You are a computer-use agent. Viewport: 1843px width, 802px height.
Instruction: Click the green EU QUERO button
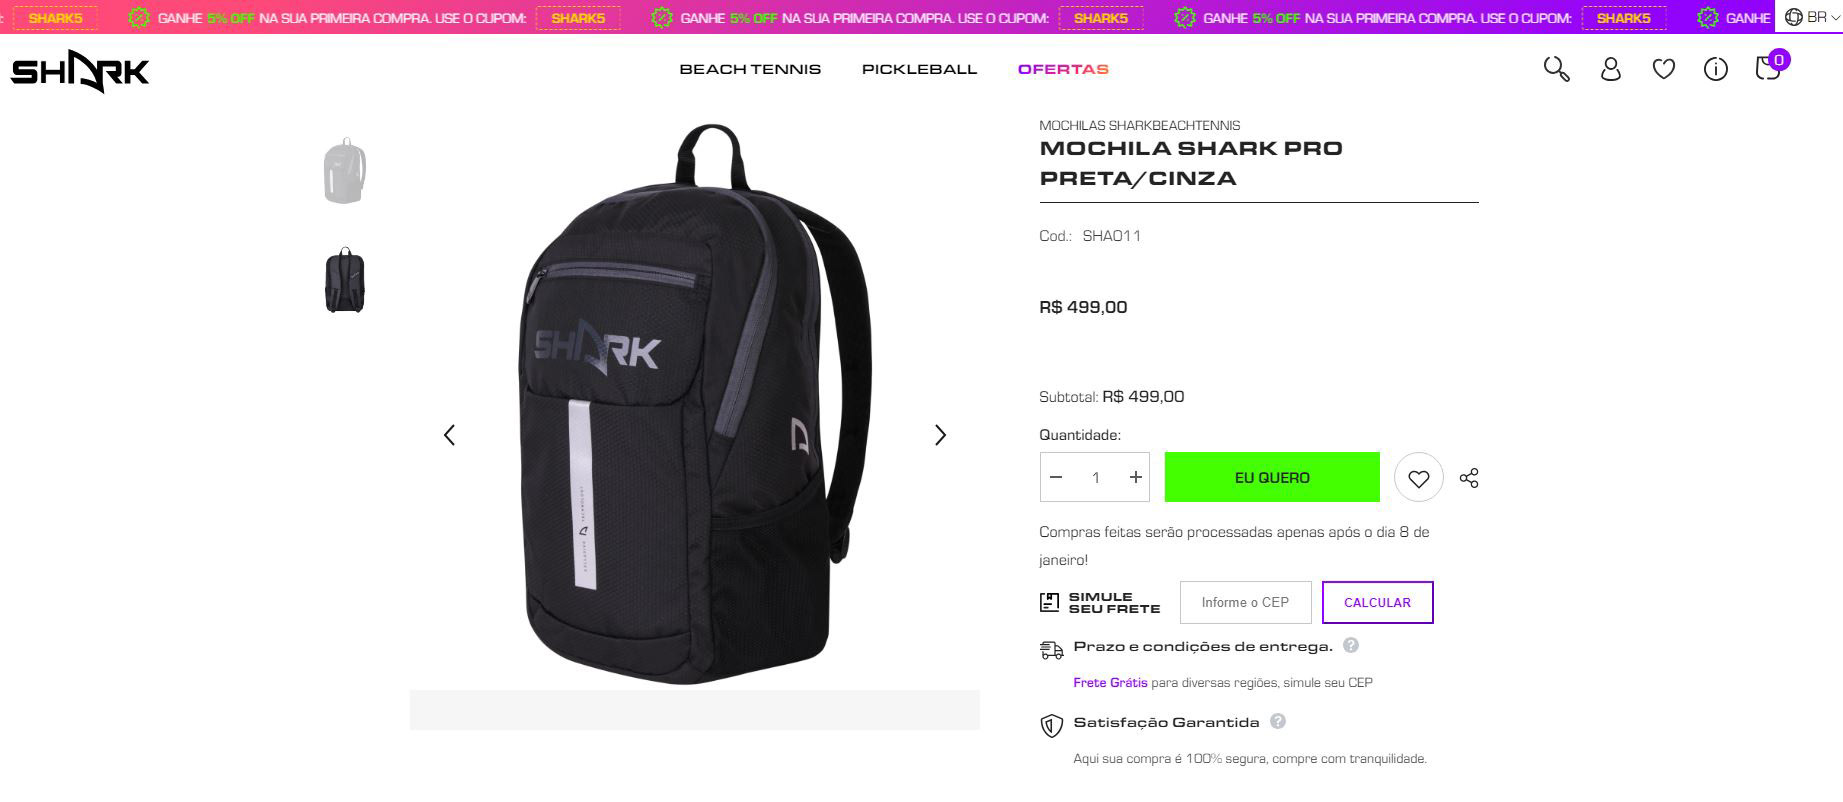(1272, 477)
